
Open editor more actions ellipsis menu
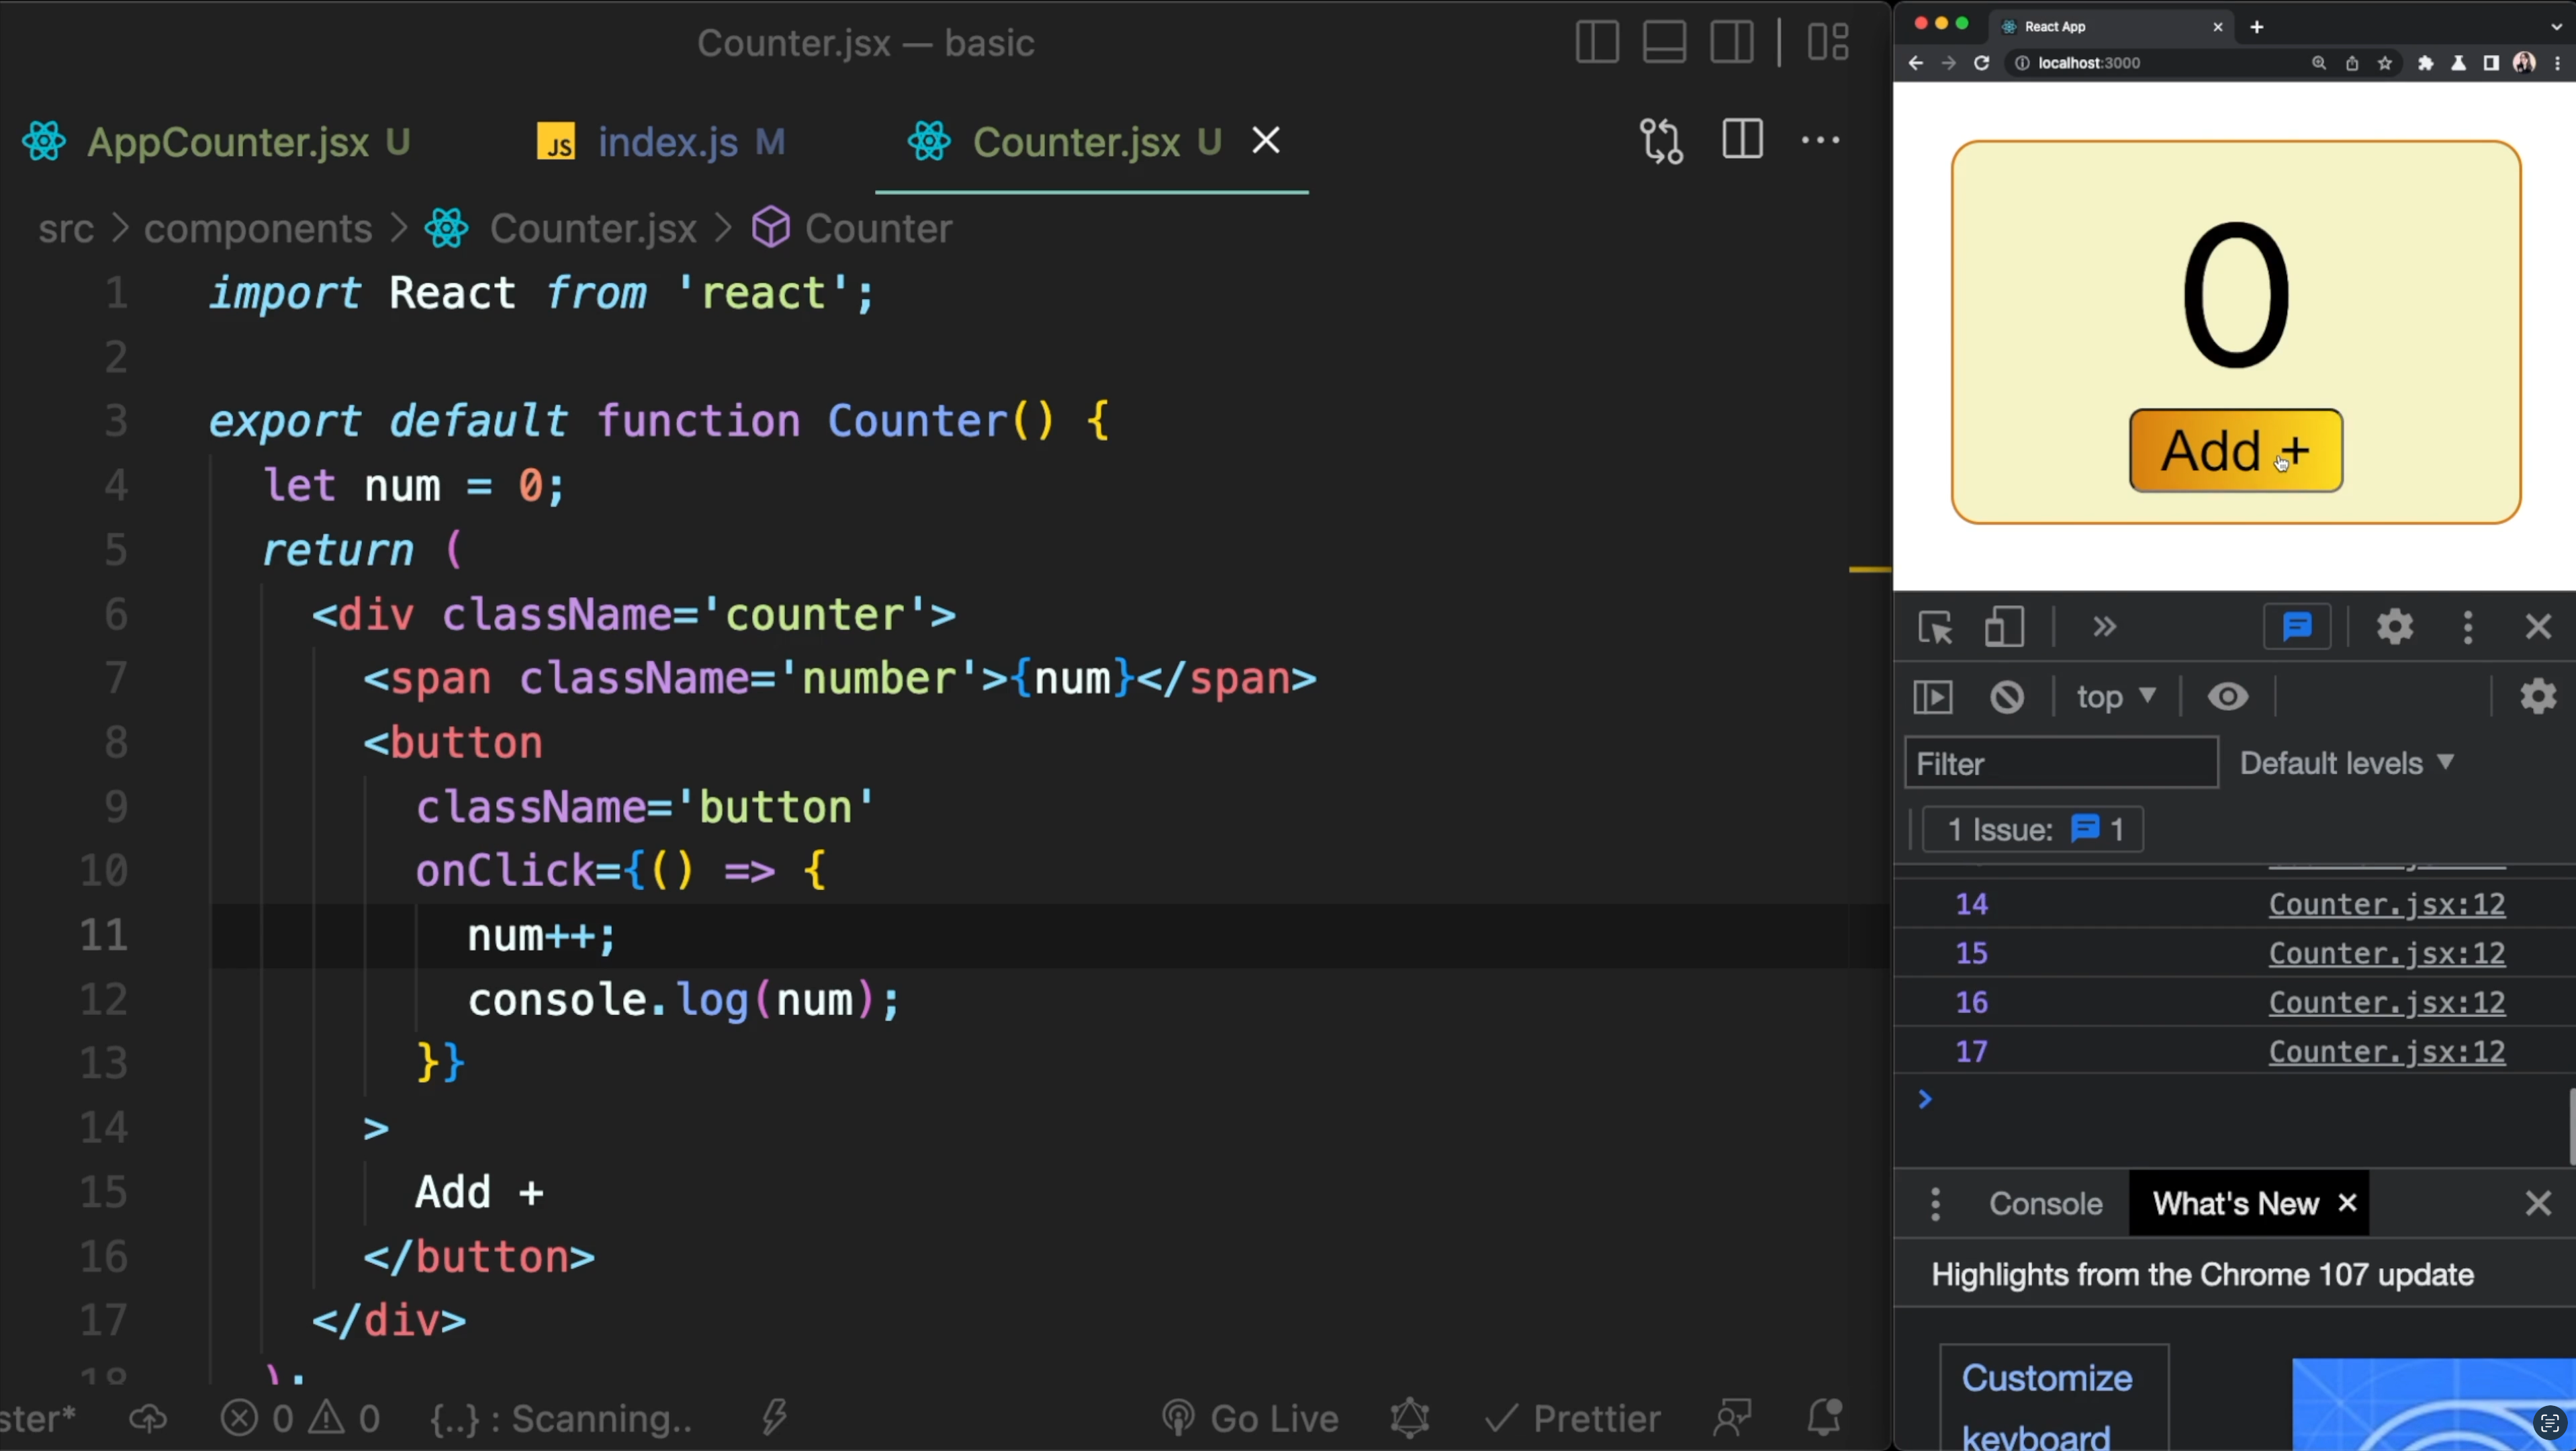pos(1820,140)
